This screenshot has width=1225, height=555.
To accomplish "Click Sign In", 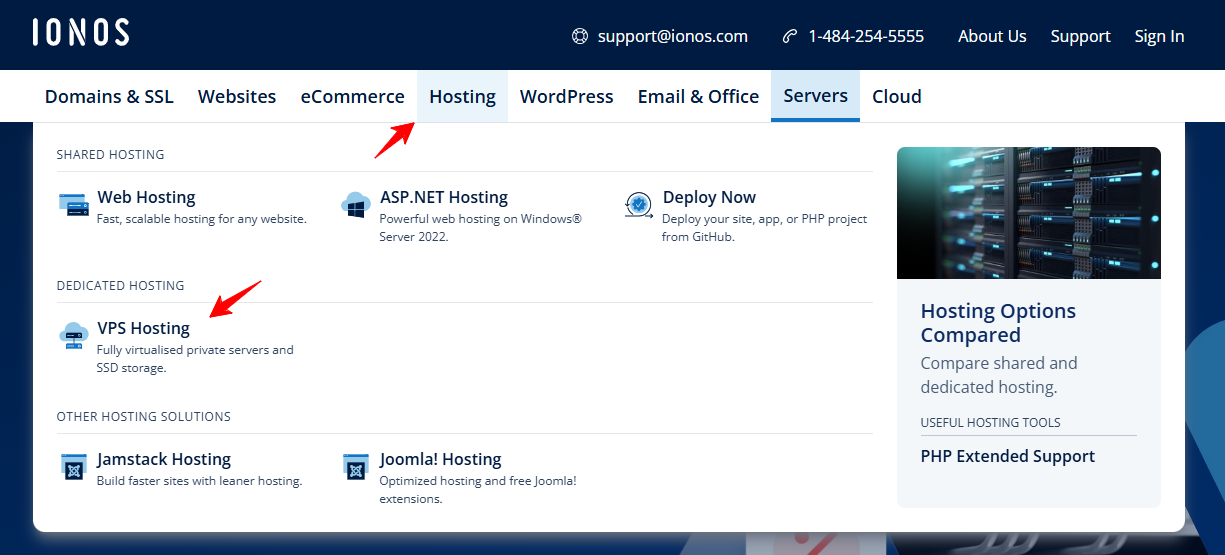I will [x=1159, y=36].
